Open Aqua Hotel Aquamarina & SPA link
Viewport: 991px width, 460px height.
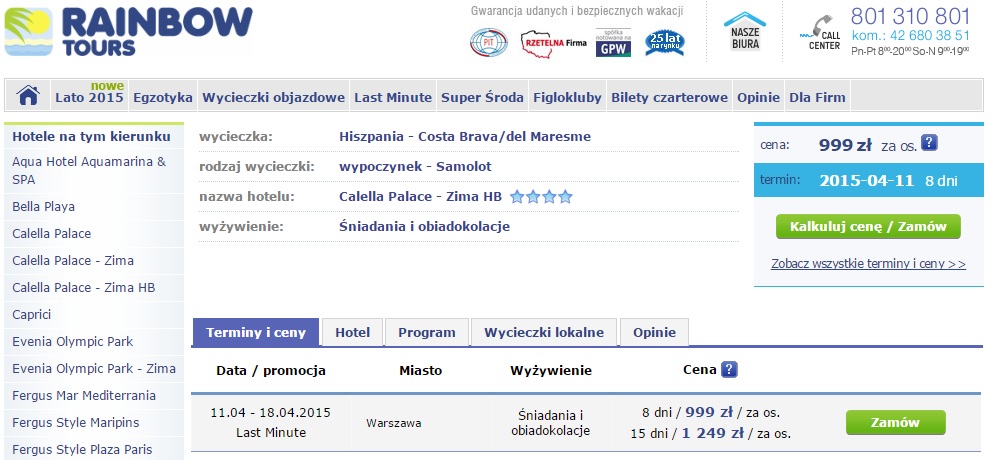click(89, 171)
